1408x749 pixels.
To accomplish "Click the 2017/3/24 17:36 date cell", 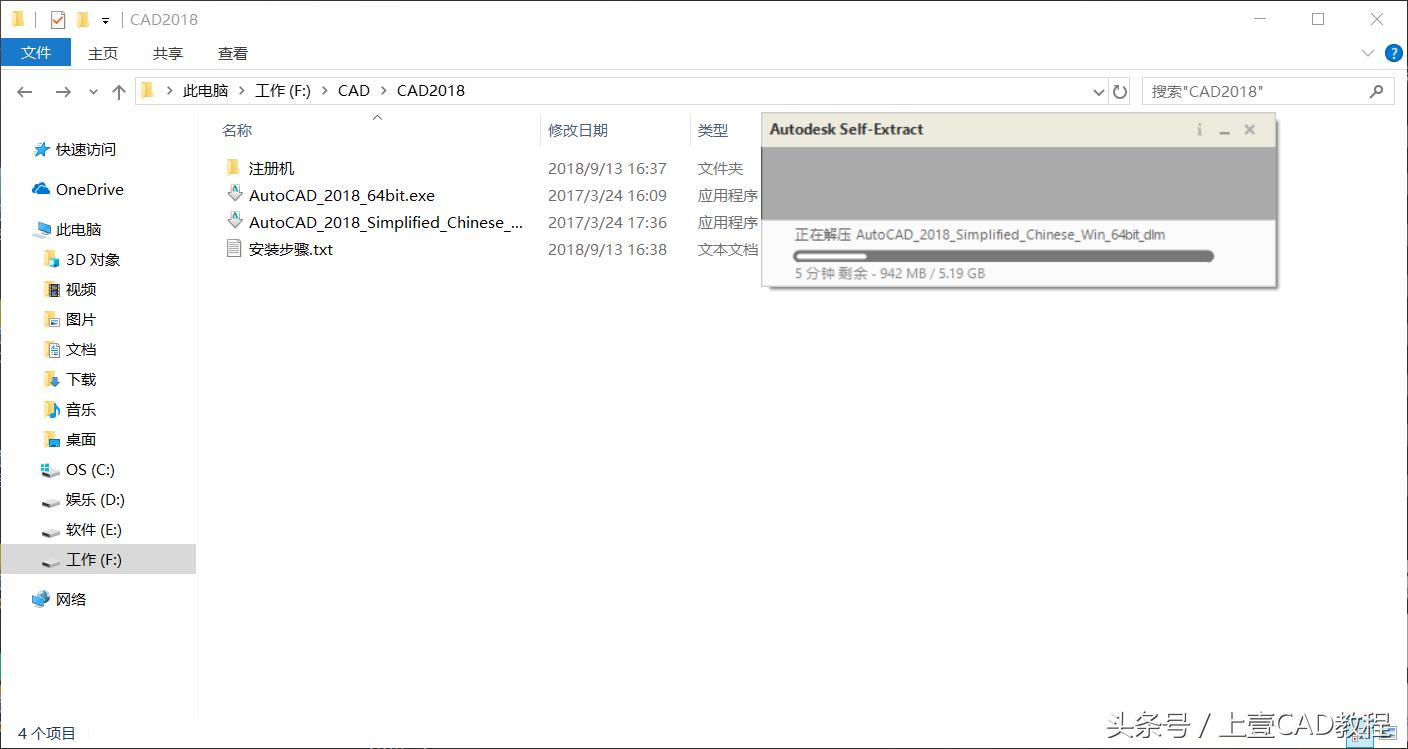I will (607, 222).
